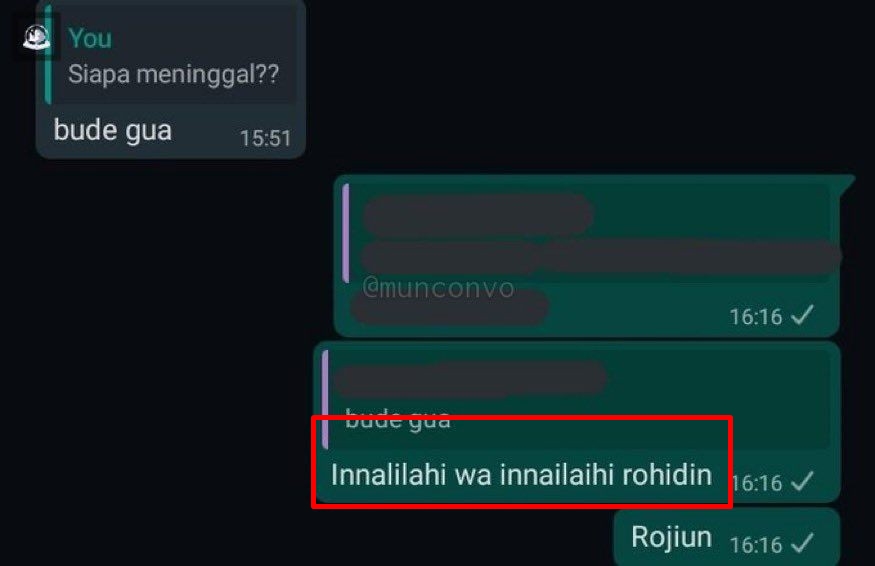
Task: Tap the @munconvo watermark text
Action: pyautogui.click(x=439, y=288)
